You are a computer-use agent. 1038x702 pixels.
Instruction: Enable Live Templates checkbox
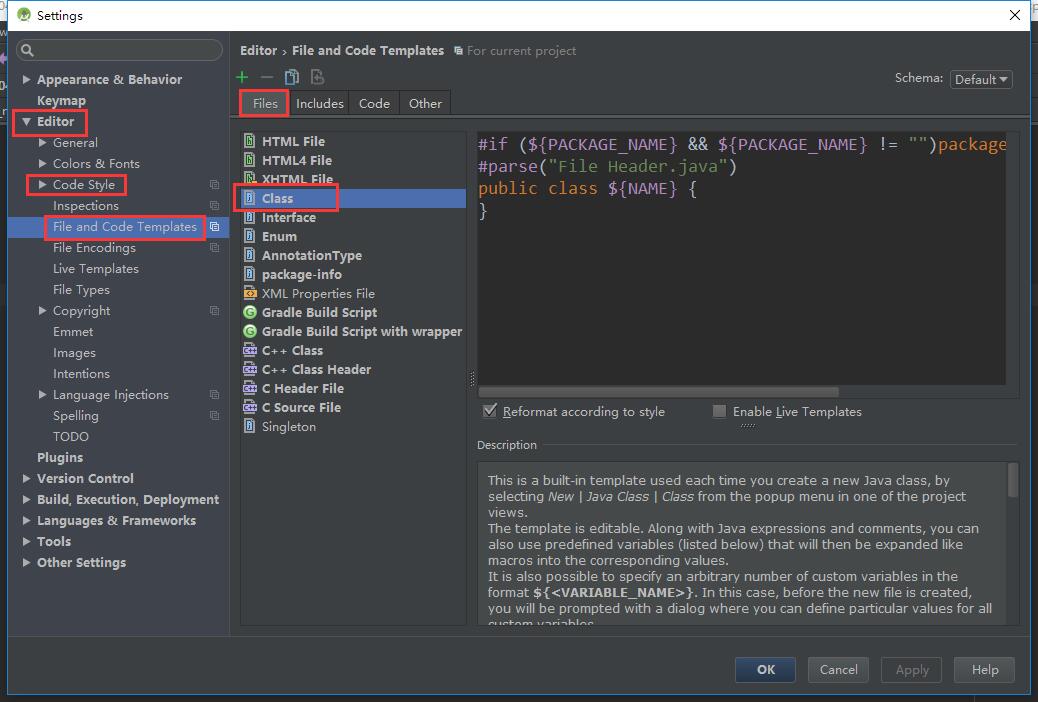coord(719,411)
